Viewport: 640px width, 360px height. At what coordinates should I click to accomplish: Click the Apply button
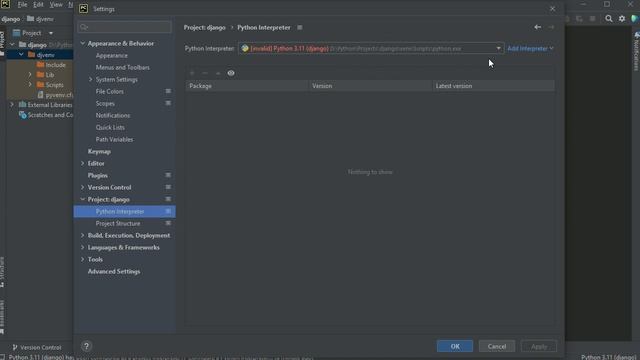[x=539, y=346]
